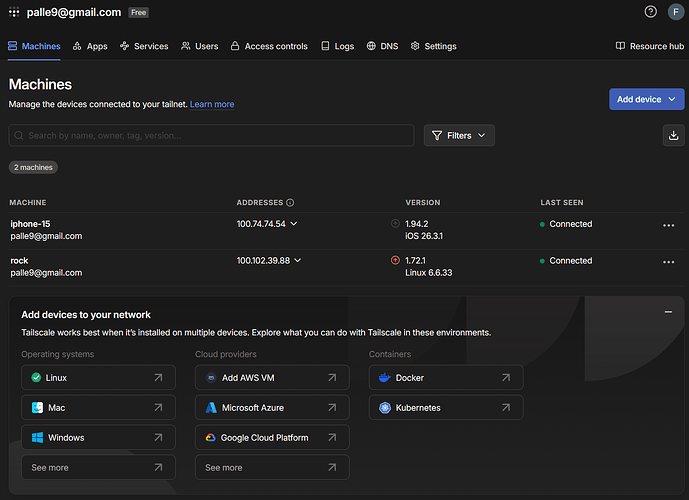
Task: Open the three-dot menu for rock
Action: pyautogui.click(x=668, y=262)
